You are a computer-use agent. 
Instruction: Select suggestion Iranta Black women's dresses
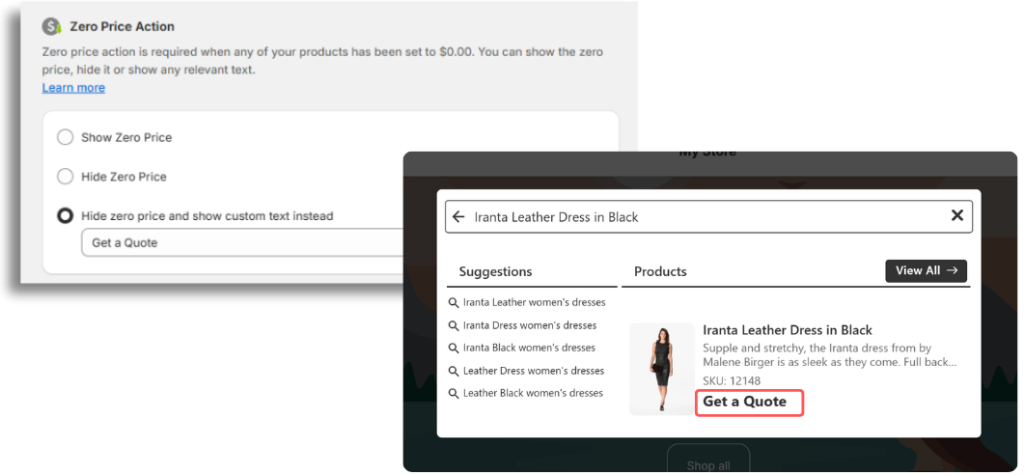(x=529, y=348)
